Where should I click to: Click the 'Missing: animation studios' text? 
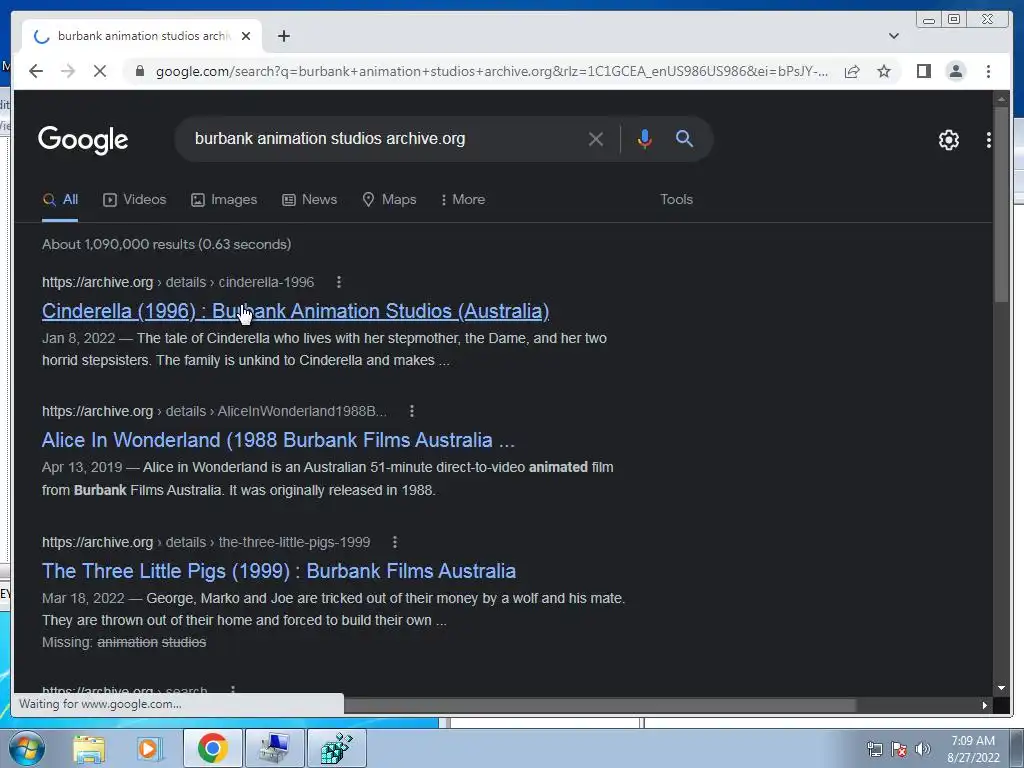(x=124, y=643)
